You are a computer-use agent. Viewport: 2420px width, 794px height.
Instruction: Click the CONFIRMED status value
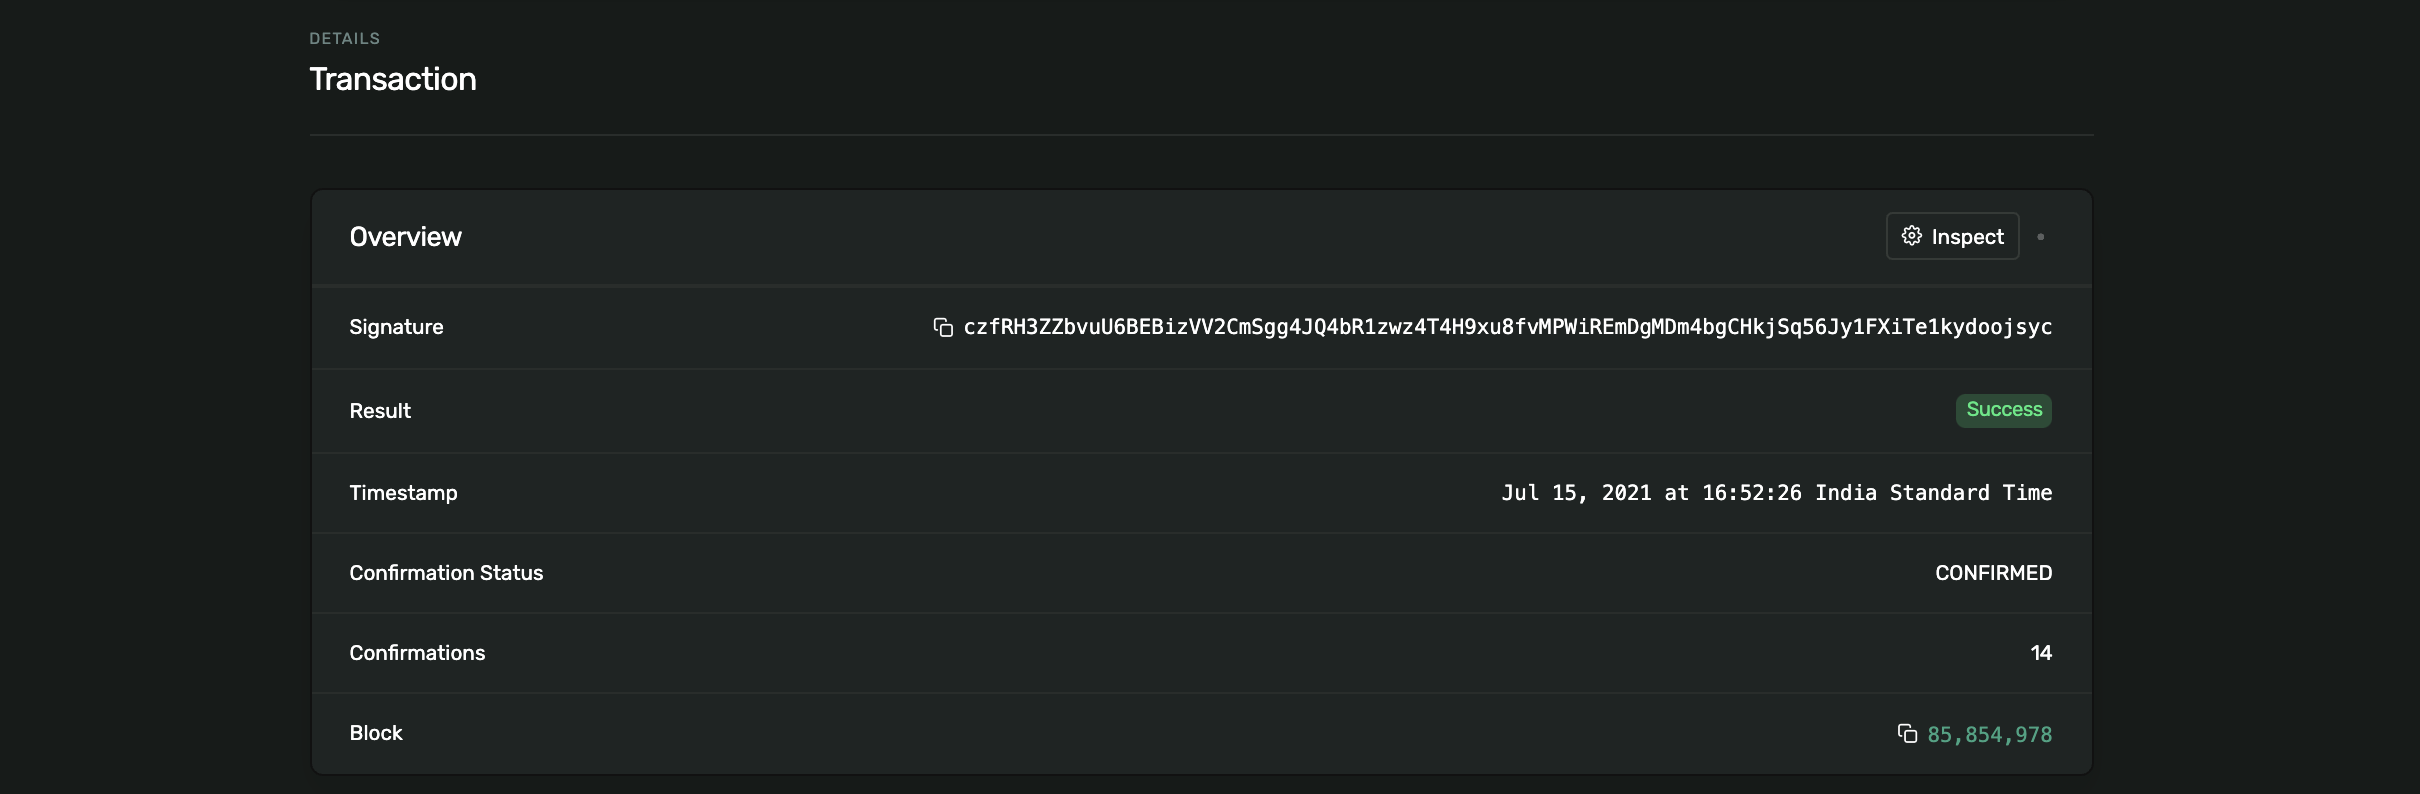coord(1993,573)
